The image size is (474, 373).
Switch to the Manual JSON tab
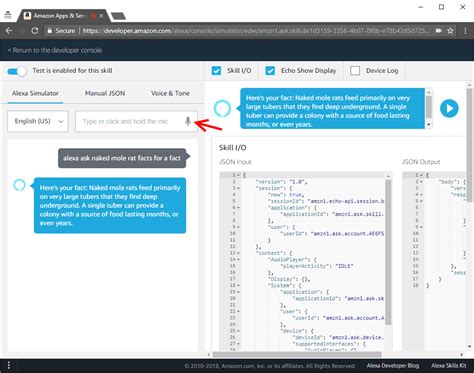pos(105,93)
